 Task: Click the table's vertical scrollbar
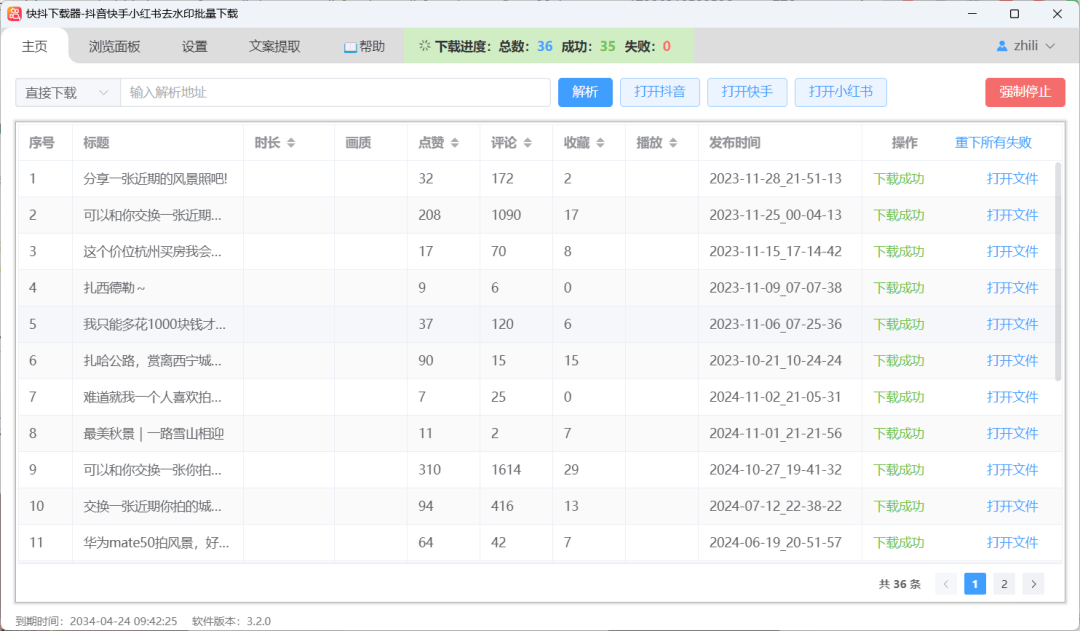[1058, 272]
